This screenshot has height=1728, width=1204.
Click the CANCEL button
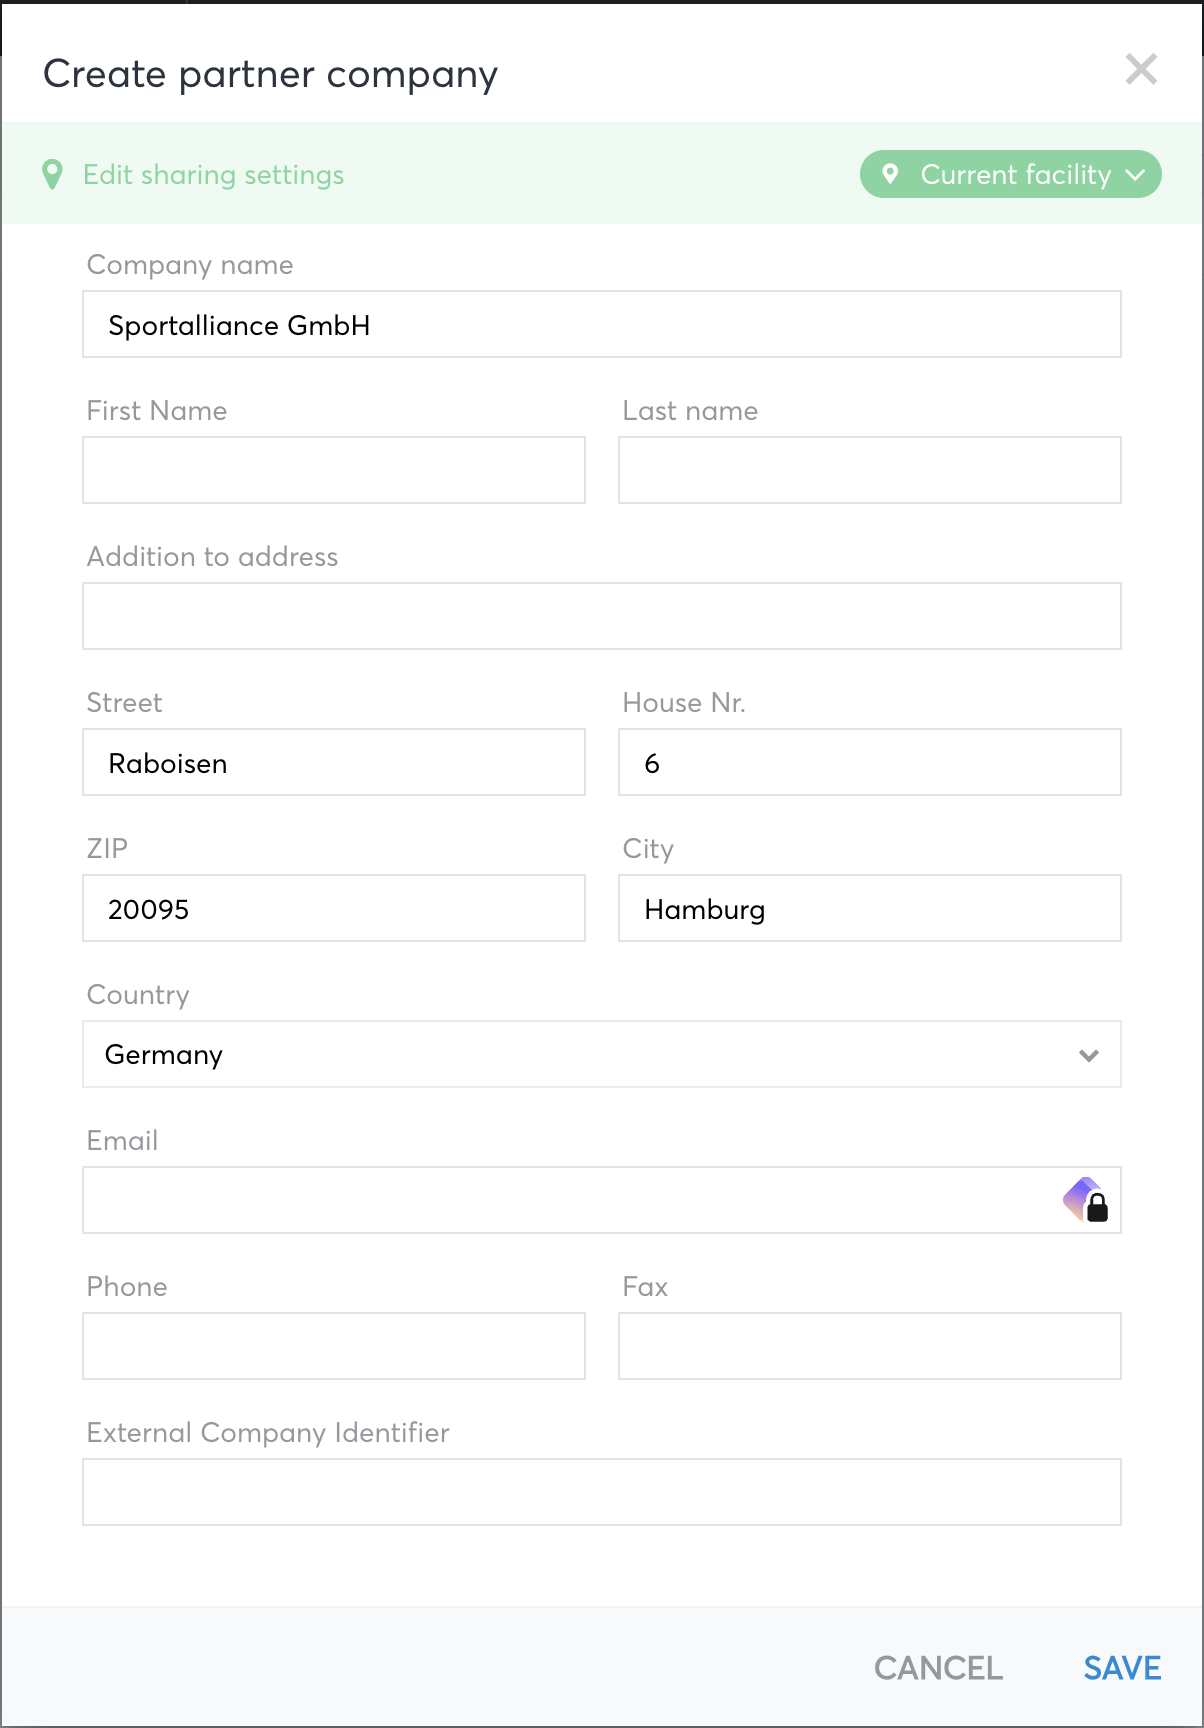coord(938,1668)
